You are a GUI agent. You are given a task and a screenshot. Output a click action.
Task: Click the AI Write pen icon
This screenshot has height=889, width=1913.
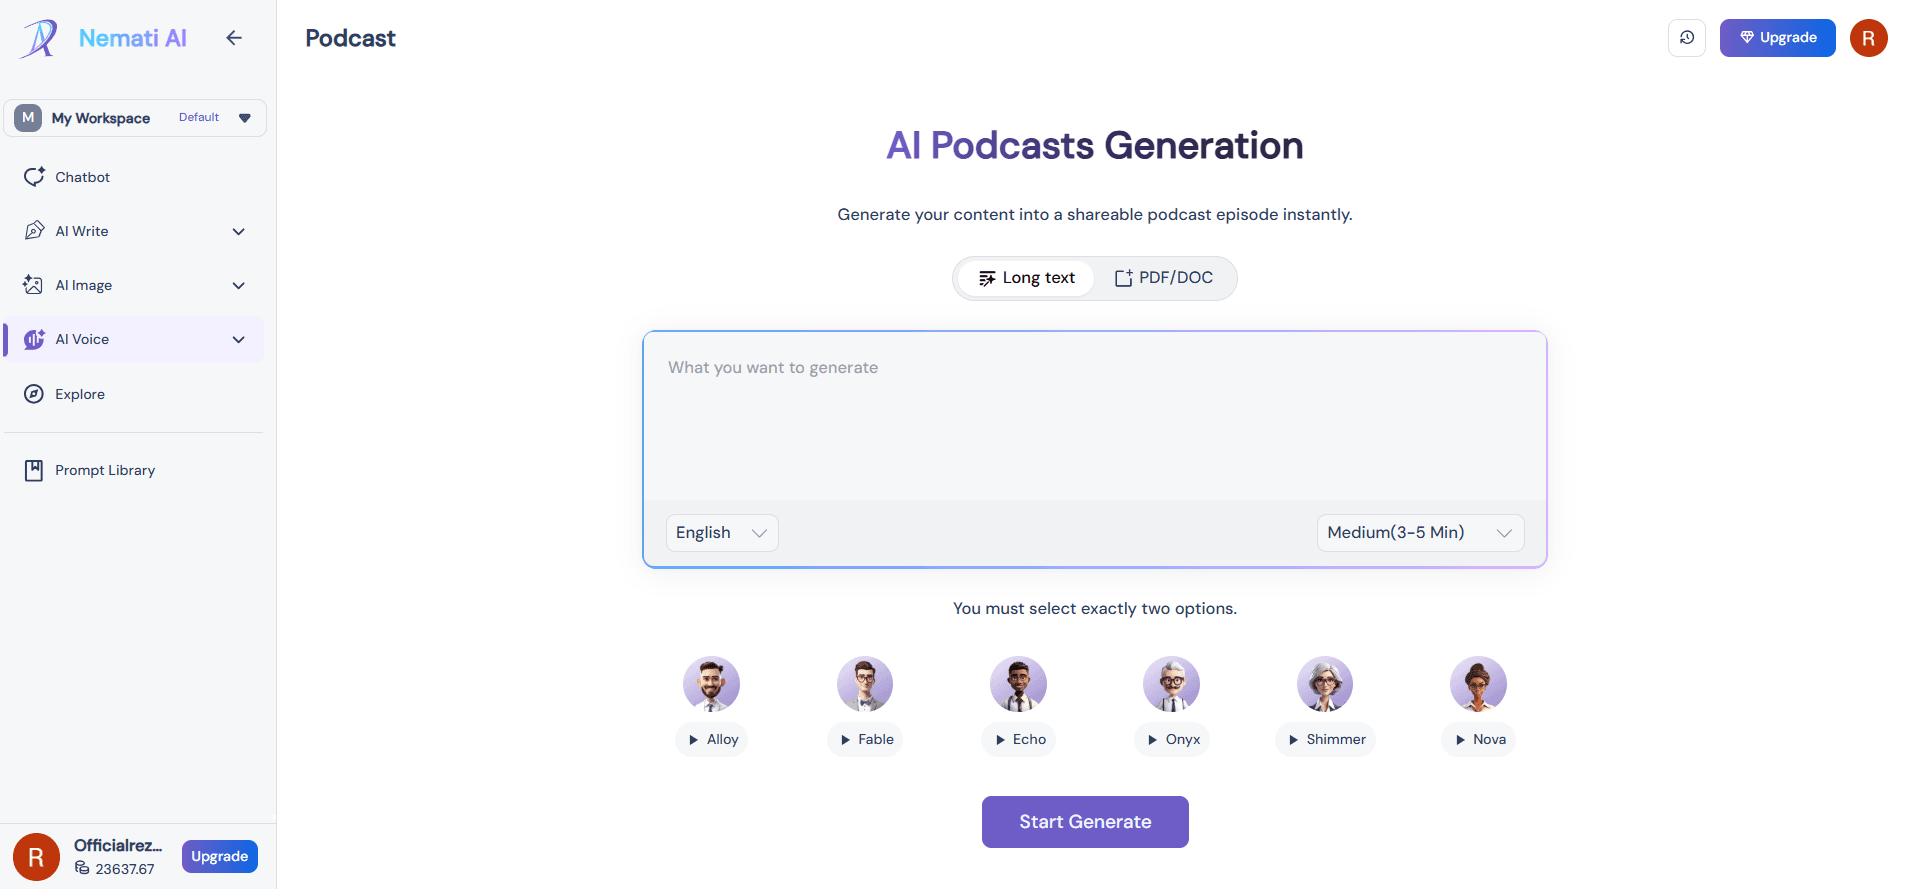(x=34, y=231)
